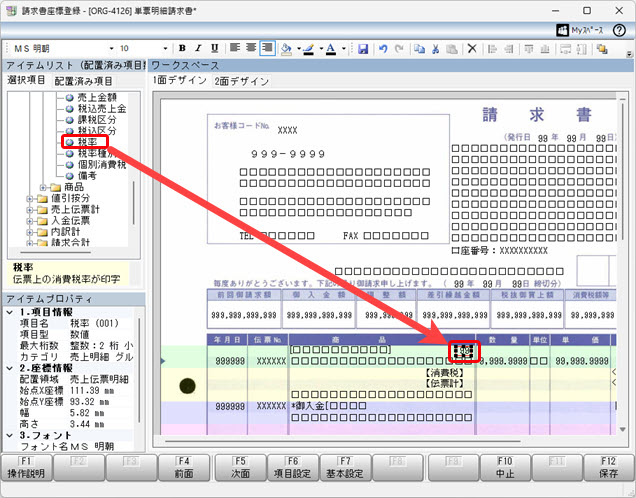The width and height of the screenshot is (636, 498).
Task: Collapse the 1.項目情報 section
Action: coord(10,312)
